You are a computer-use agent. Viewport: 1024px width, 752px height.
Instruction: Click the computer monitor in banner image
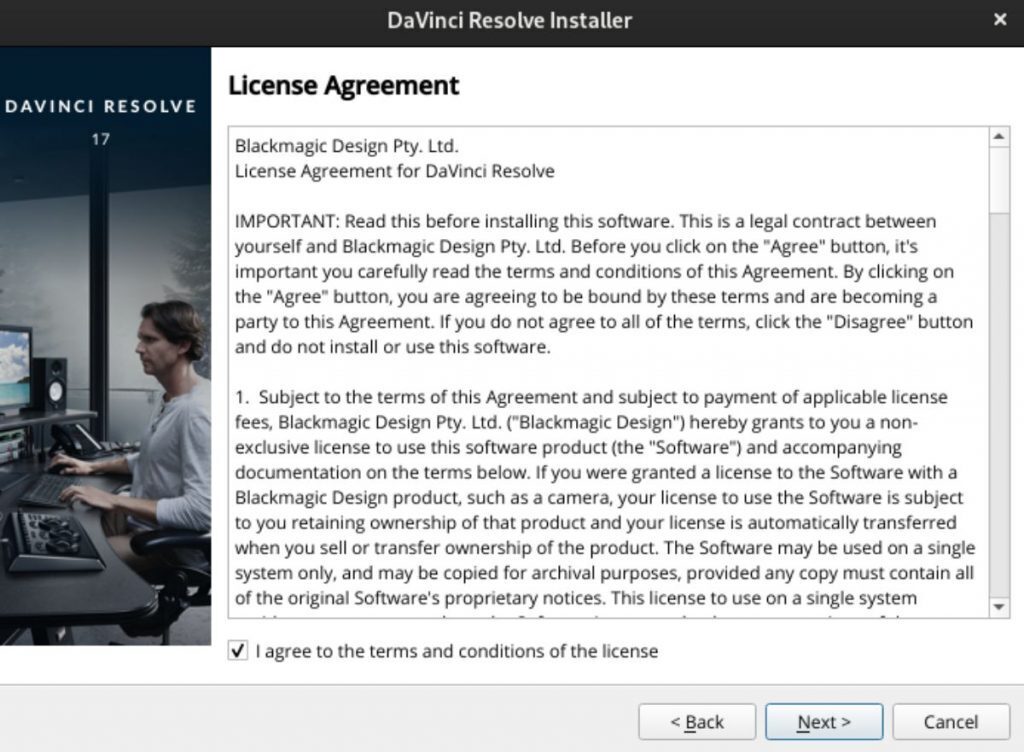[x=15, y=369]
